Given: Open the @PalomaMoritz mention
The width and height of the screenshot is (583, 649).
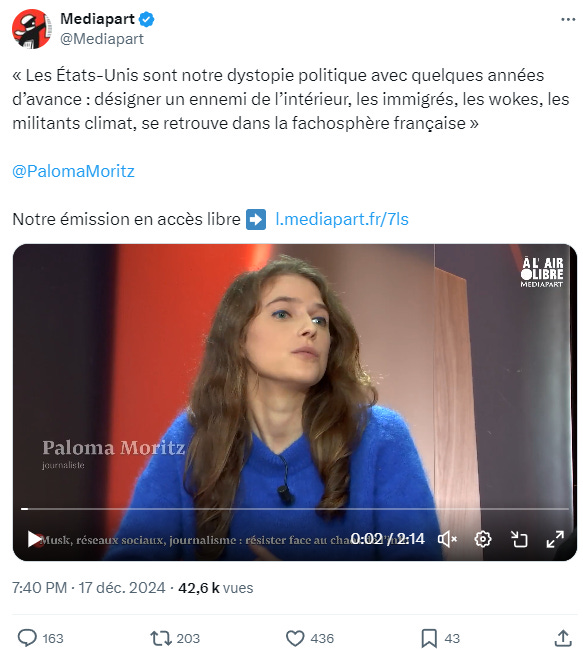Looking at the screenshot, I should 73,171.
